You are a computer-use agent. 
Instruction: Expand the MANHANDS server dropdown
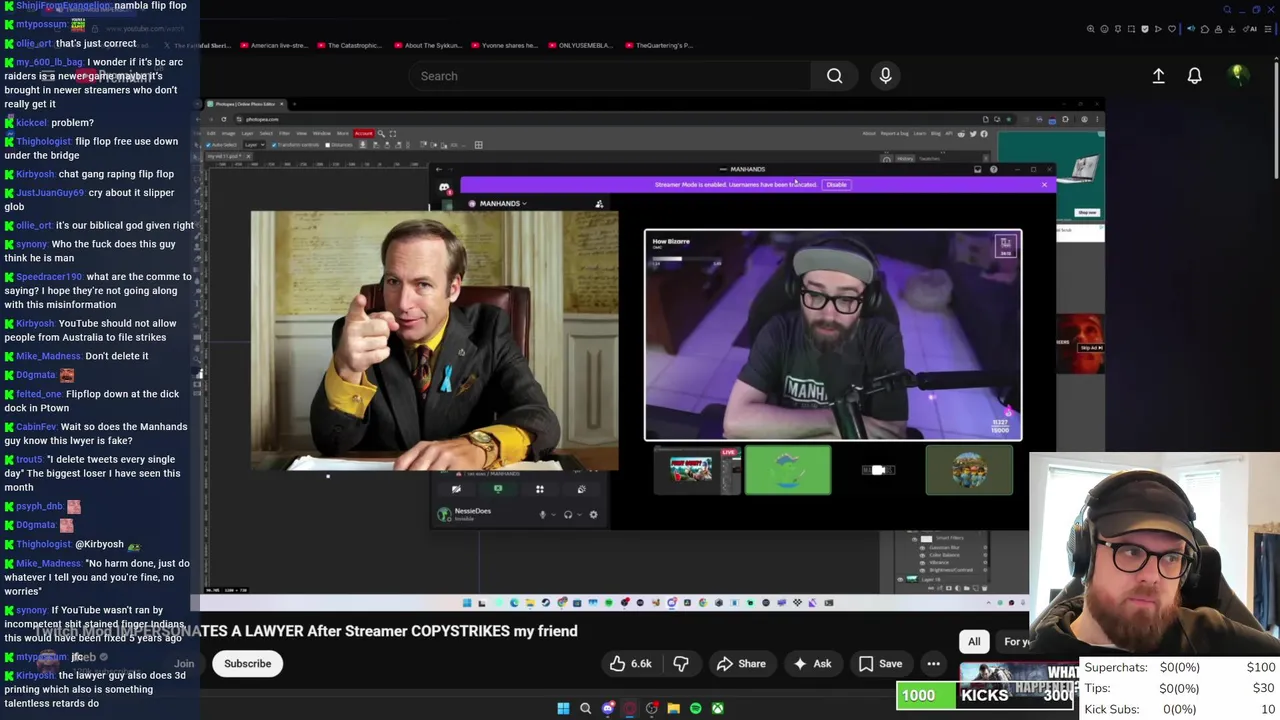pyautogui.click(x=502, y=203)
